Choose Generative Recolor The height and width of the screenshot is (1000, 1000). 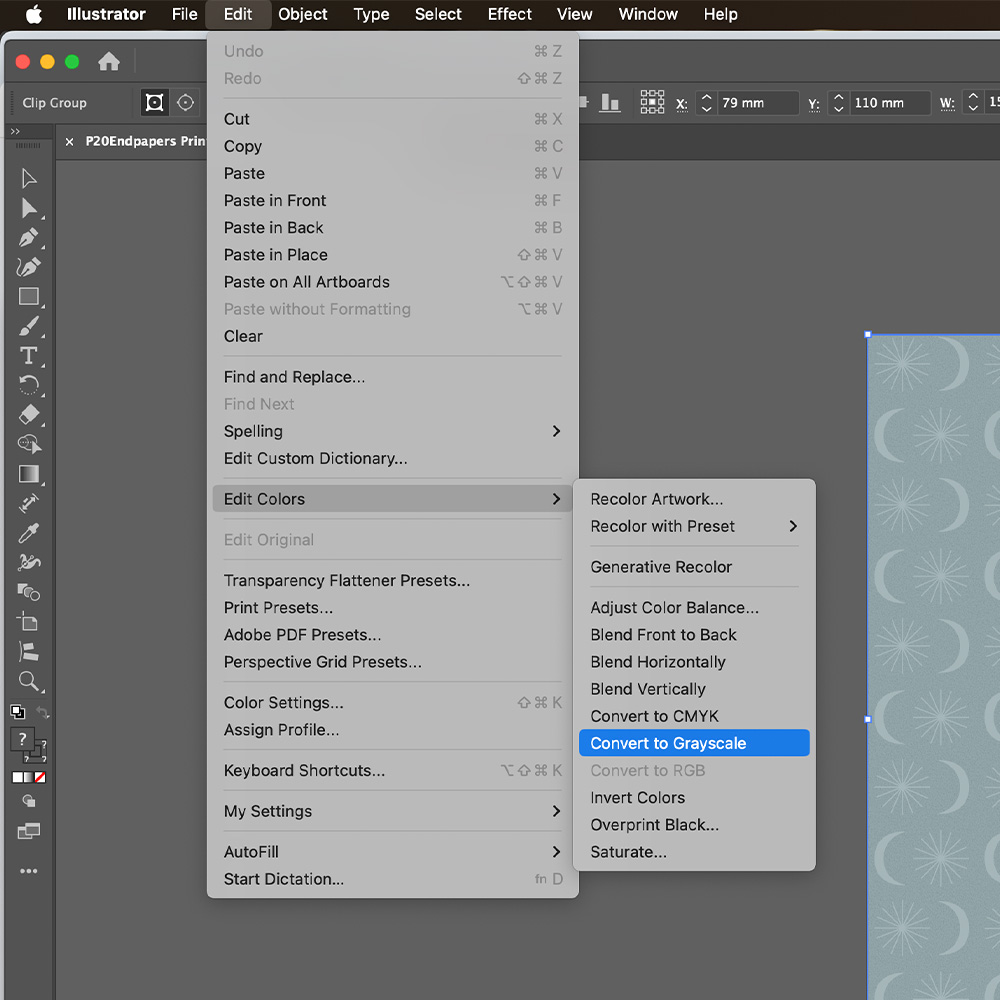694,567
